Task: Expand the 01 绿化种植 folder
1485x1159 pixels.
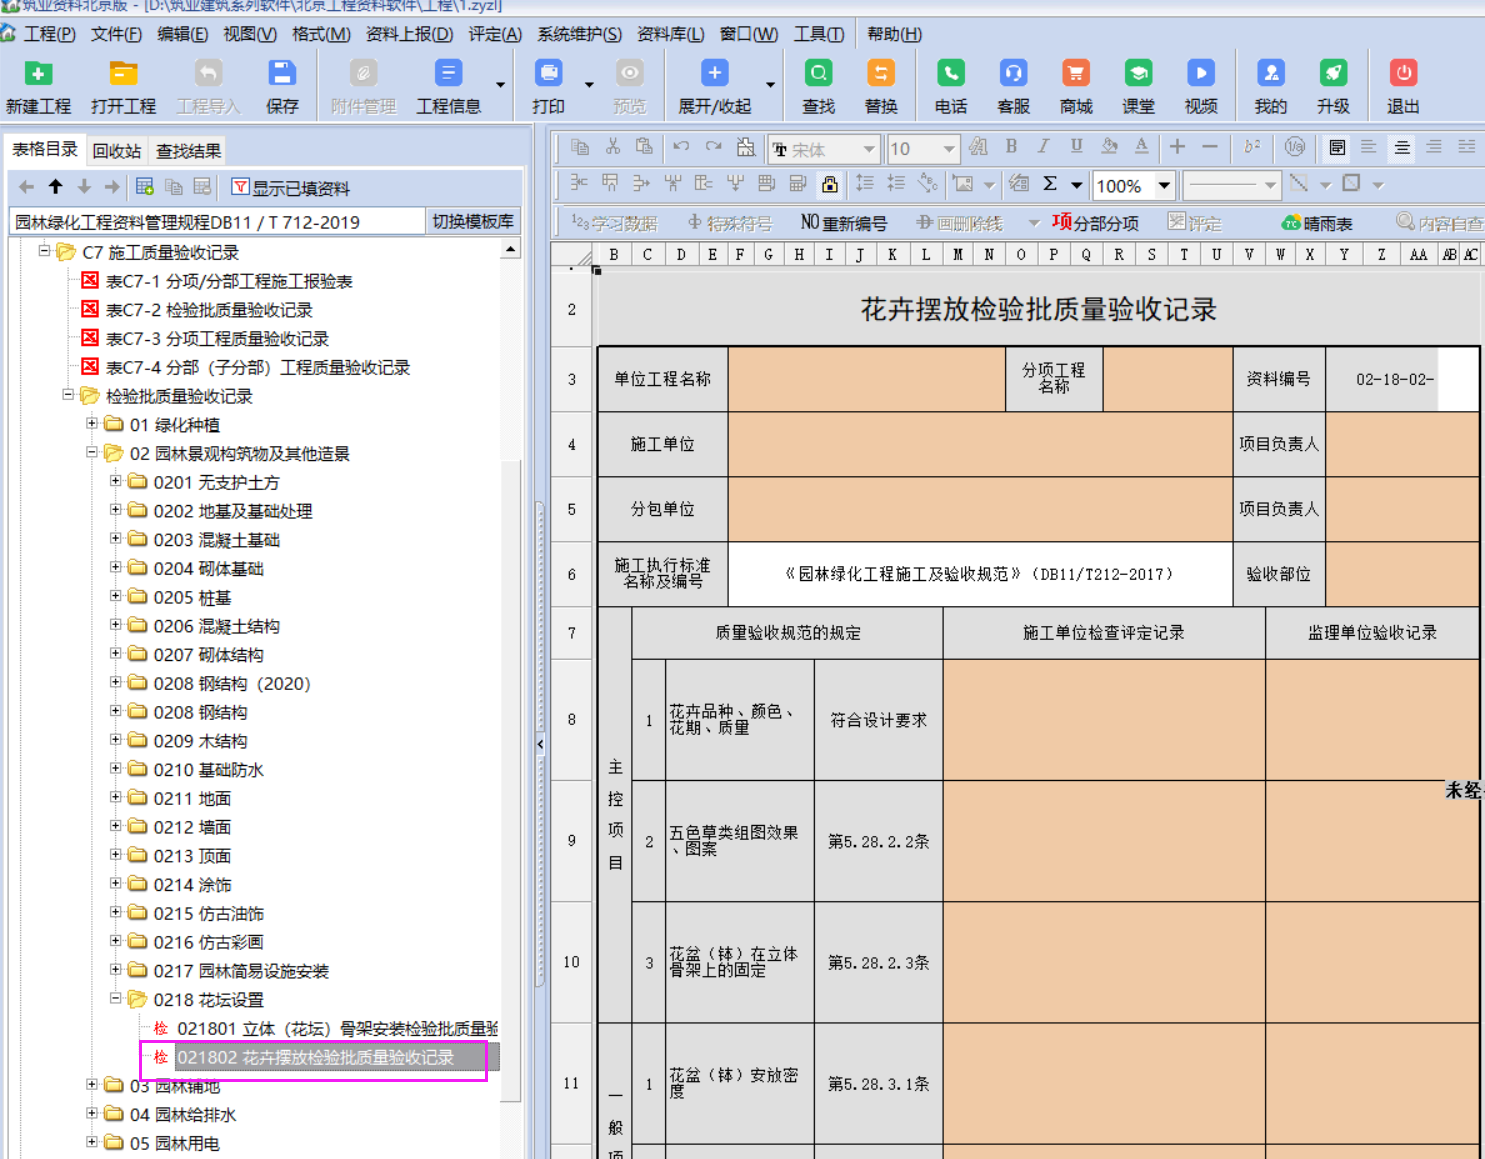Action: [92, 424]
